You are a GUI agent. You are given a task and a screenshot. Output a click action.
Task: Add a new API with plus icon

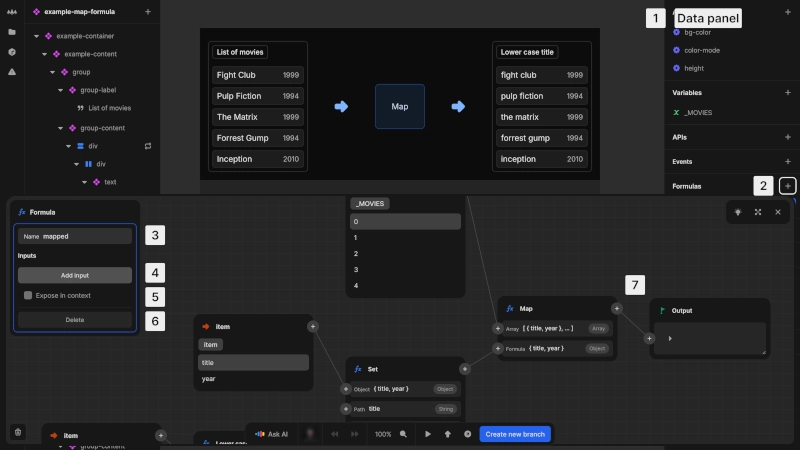[x=788, y=137]
